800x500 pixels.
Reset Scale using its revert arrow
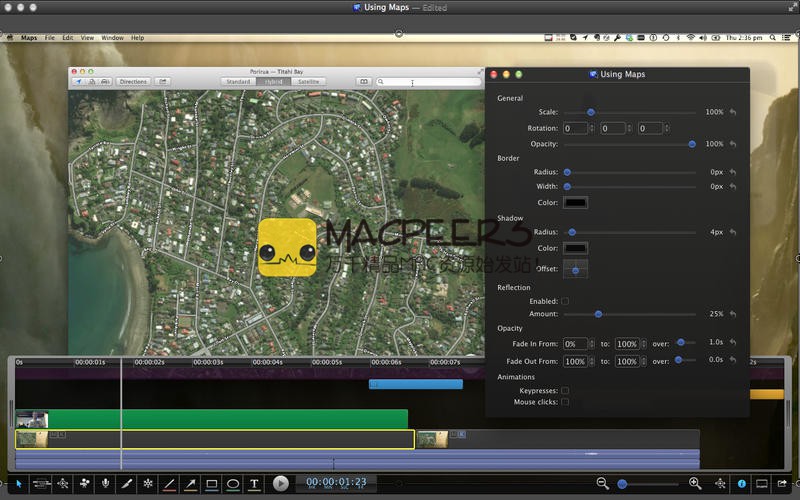pos(733,113)
